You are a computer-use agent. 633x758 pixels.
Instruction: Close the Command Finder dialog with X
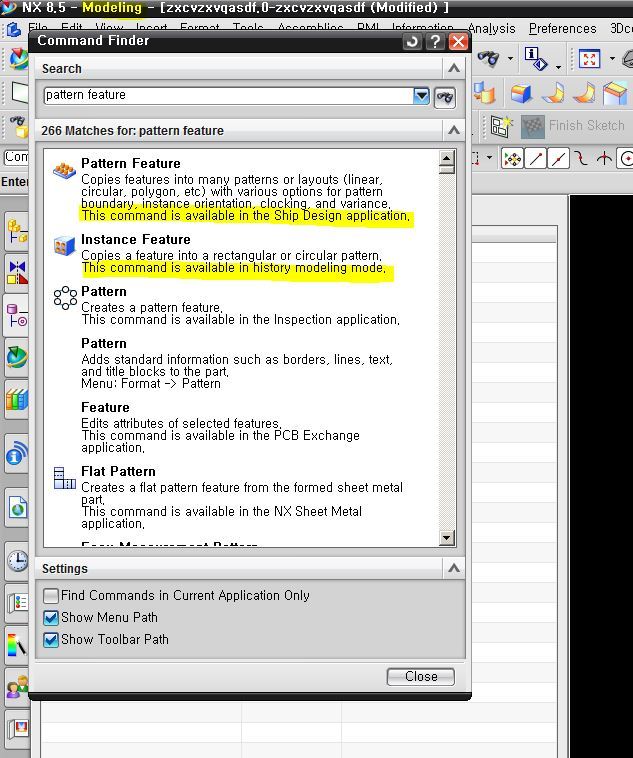[x=458, y=42]
